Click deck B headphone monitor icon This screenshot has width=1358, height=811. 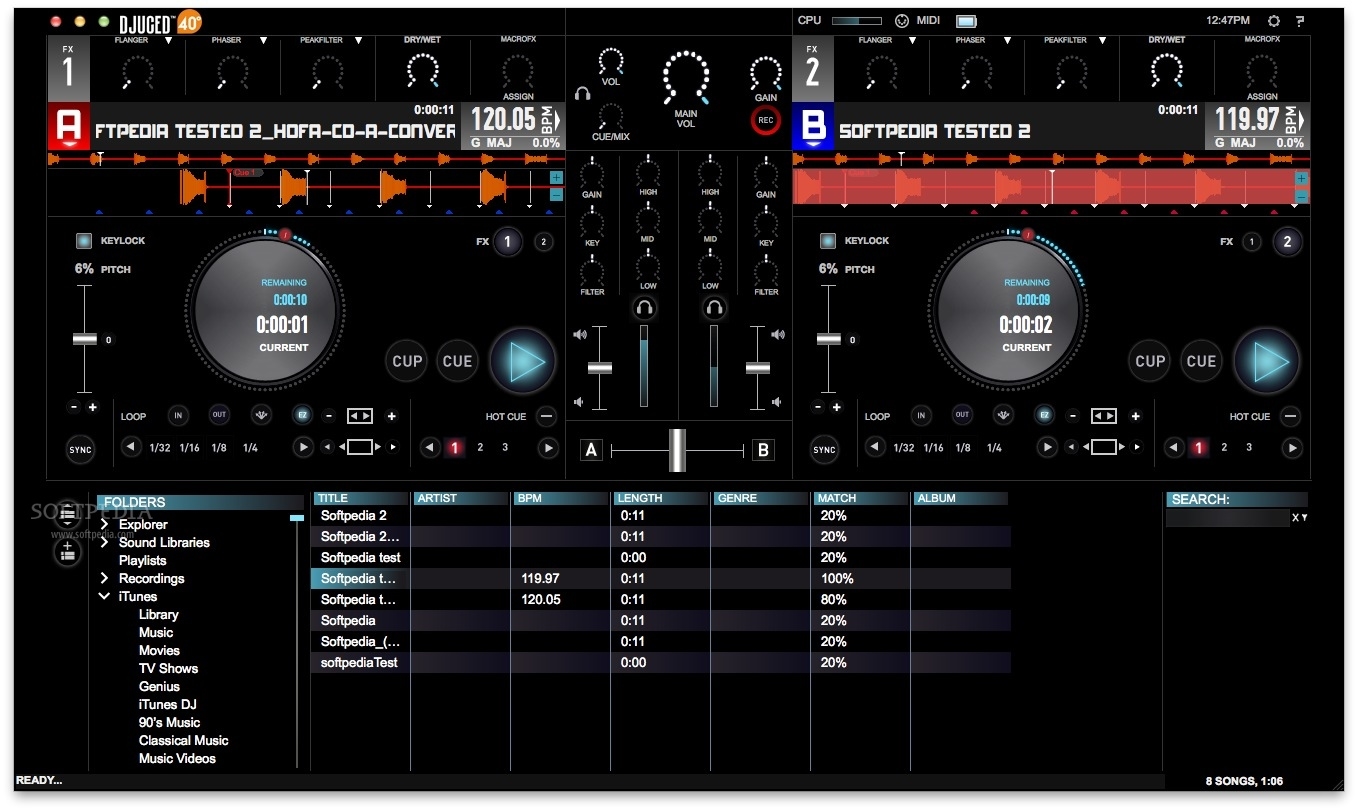pos(713,309)
